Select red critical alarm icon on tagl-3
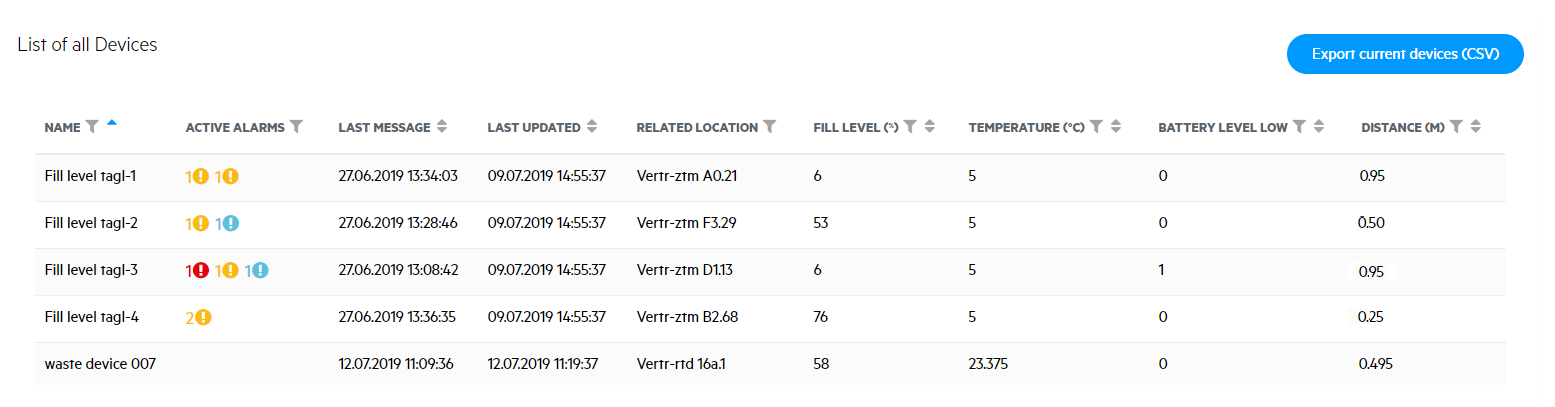Image resolution: width=1555 pixels, height=407 pixels. [200, 270]
